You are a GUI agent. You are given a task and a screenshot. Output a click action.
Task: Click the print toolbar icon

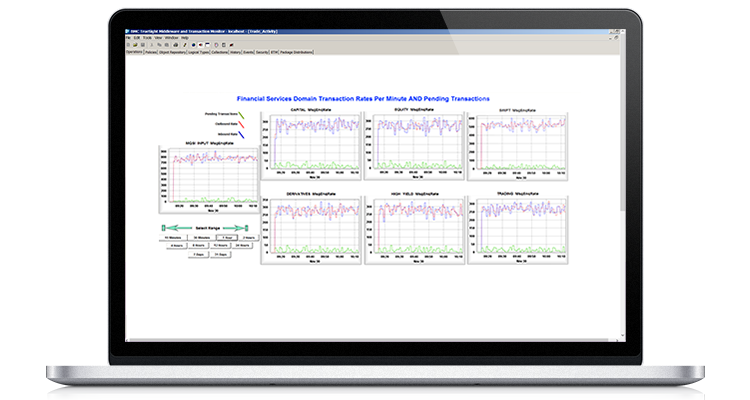[176, 45]
